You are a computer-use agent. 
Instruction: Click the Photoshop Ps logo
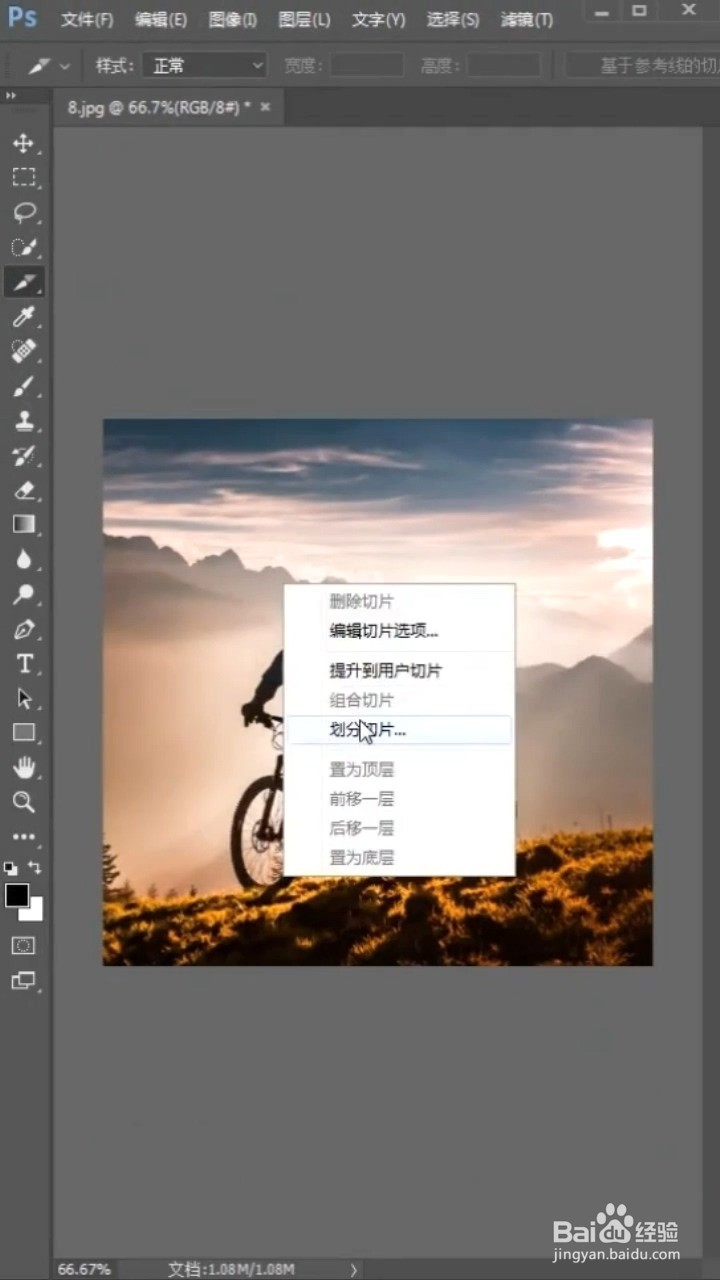(x=22, y=18)
